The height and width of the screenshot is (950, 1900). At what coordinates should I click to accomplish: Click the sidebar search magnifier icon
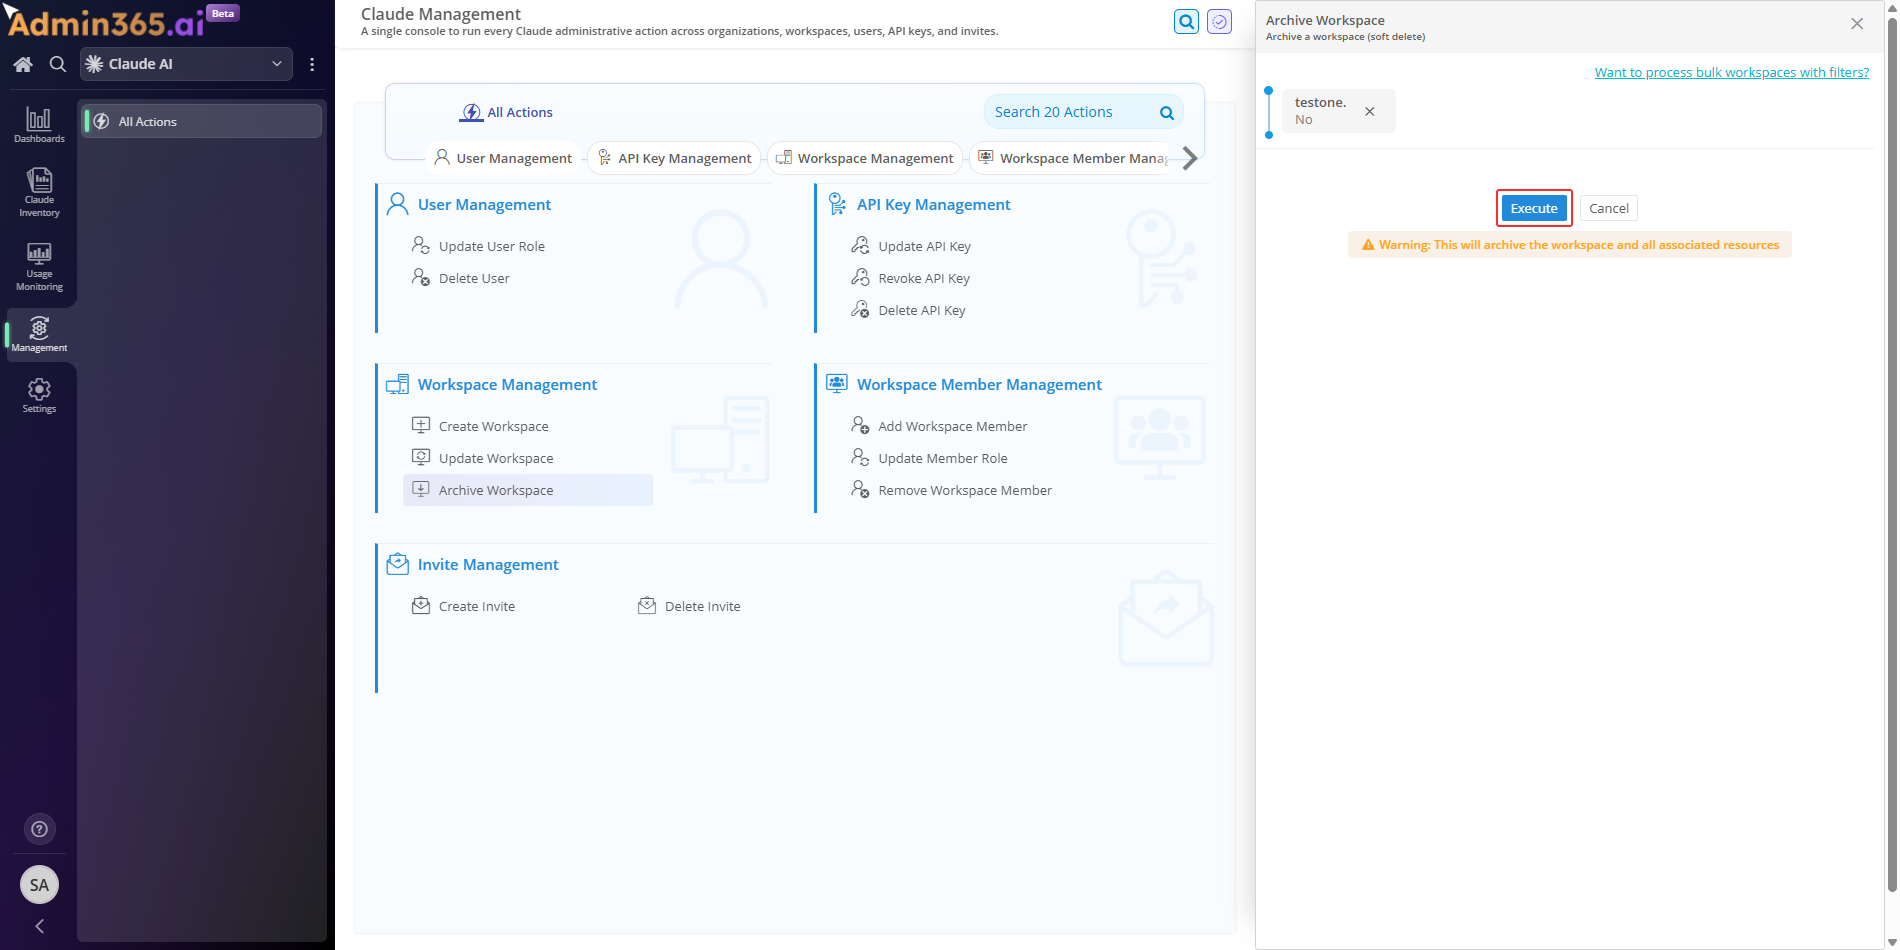click(x=58, y=64)
